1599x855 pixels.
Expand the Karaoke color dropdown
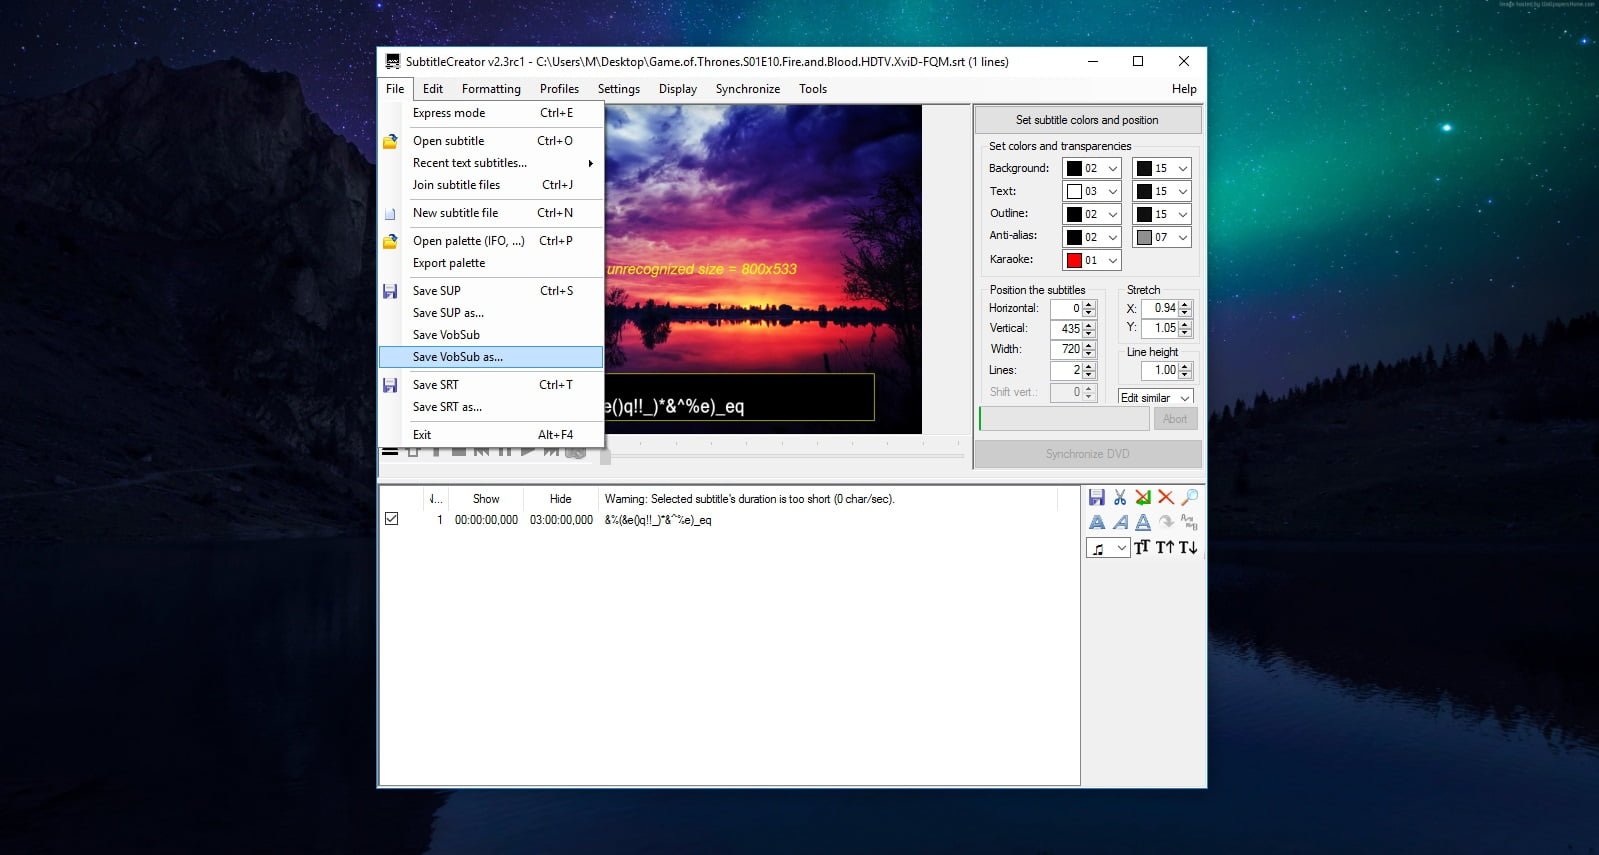coord(1091,260)
